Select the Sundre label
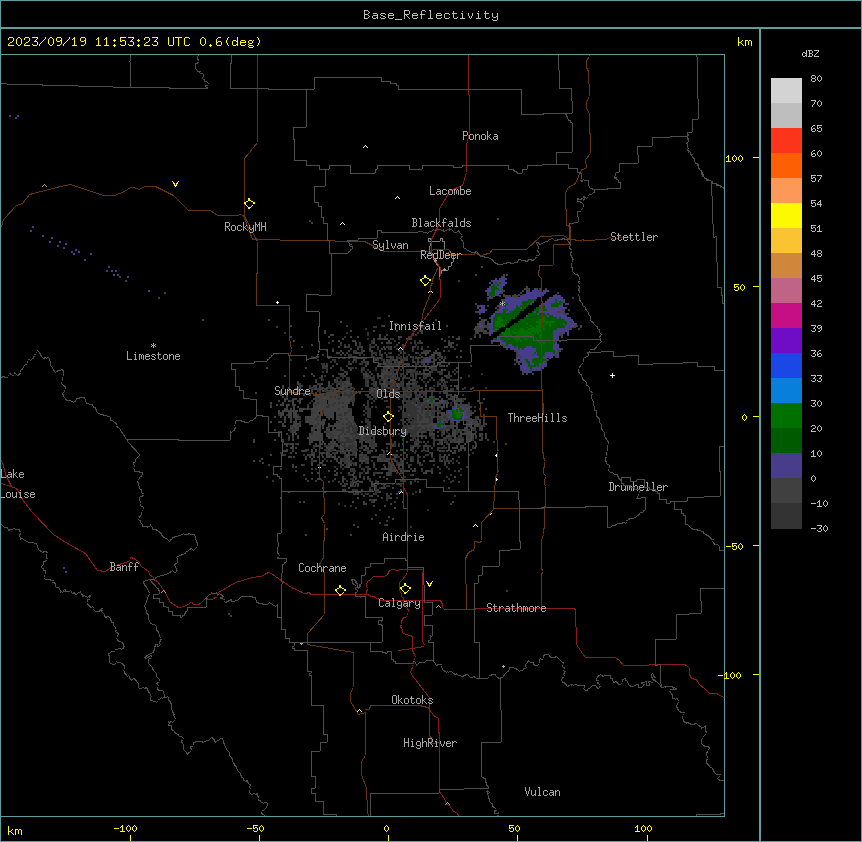Viewport: 862px width, 842px height. 292,391
